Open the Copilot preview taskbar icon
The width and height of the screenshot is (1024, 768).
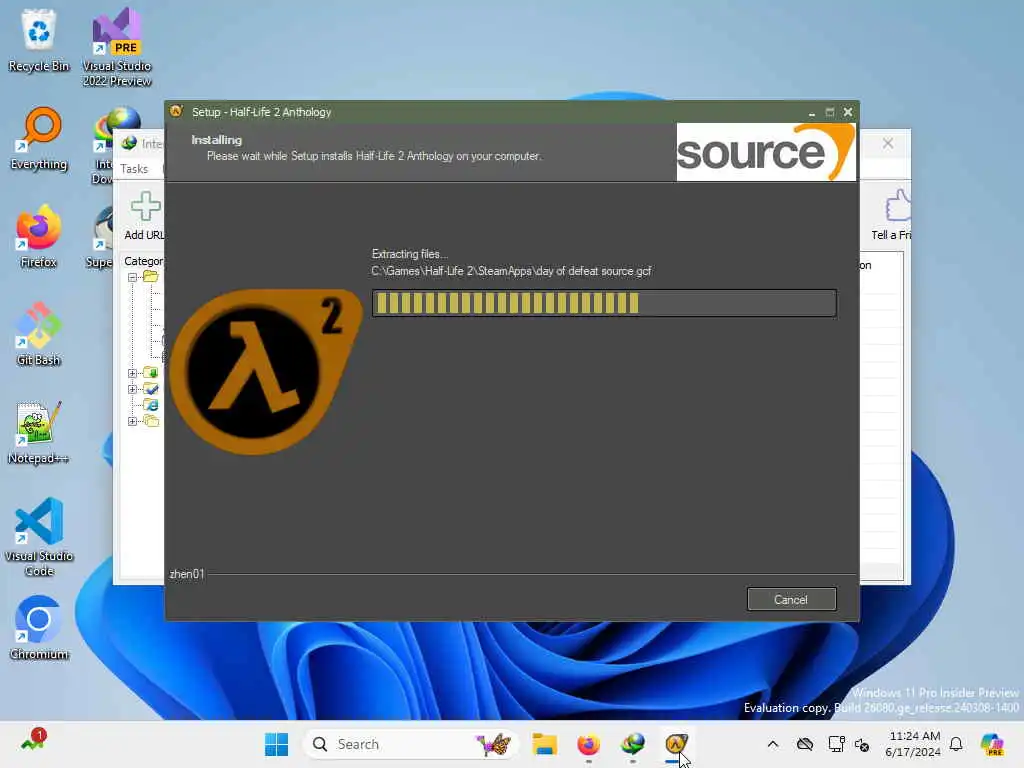click(x=992, y=744)
